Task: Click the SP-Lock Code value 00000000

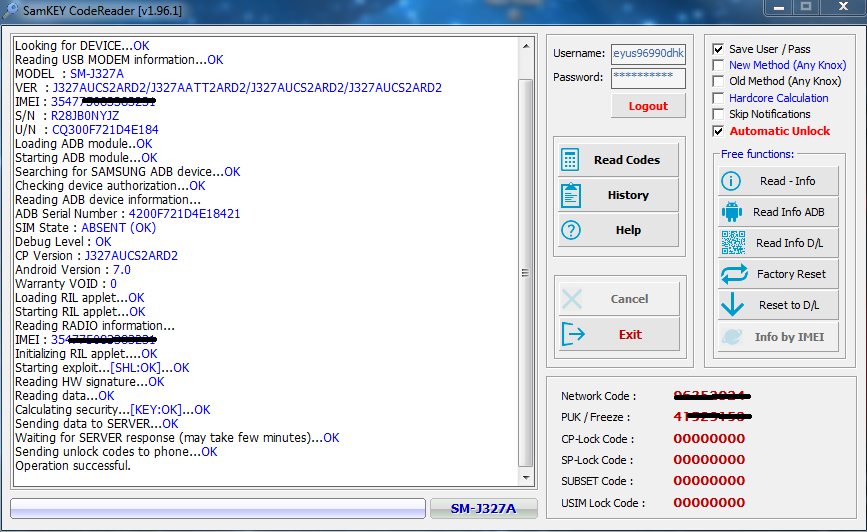Action: [709, 460]
